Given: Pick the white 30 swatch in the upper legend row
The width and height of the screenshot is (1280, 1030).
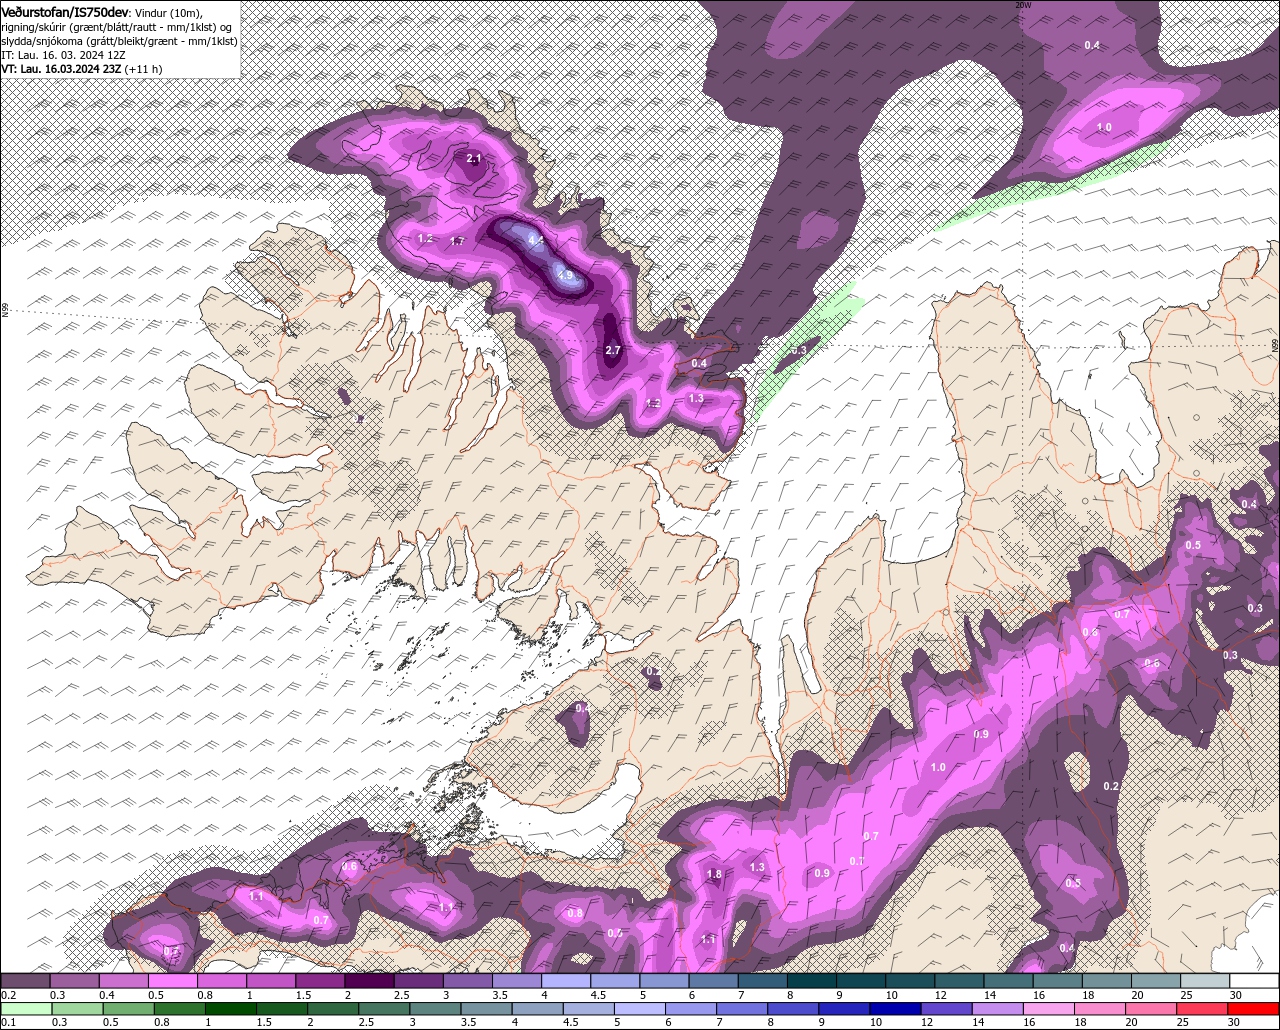Looking at the screenshot, I should 1254,981.
